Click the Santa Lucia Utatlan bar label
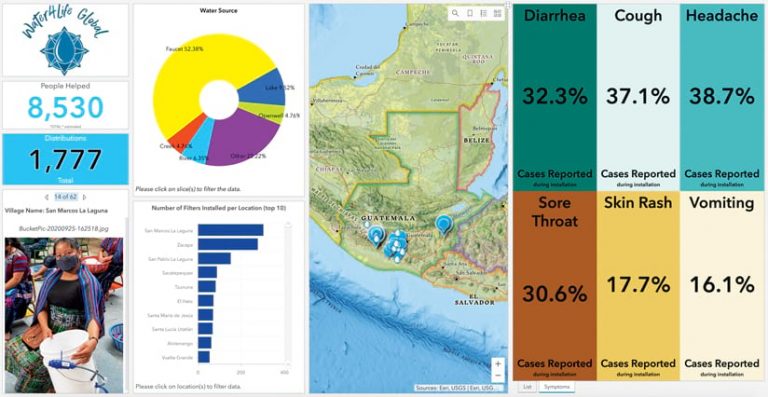The height and width of the screenshot is (397, 768). [173, 328]
